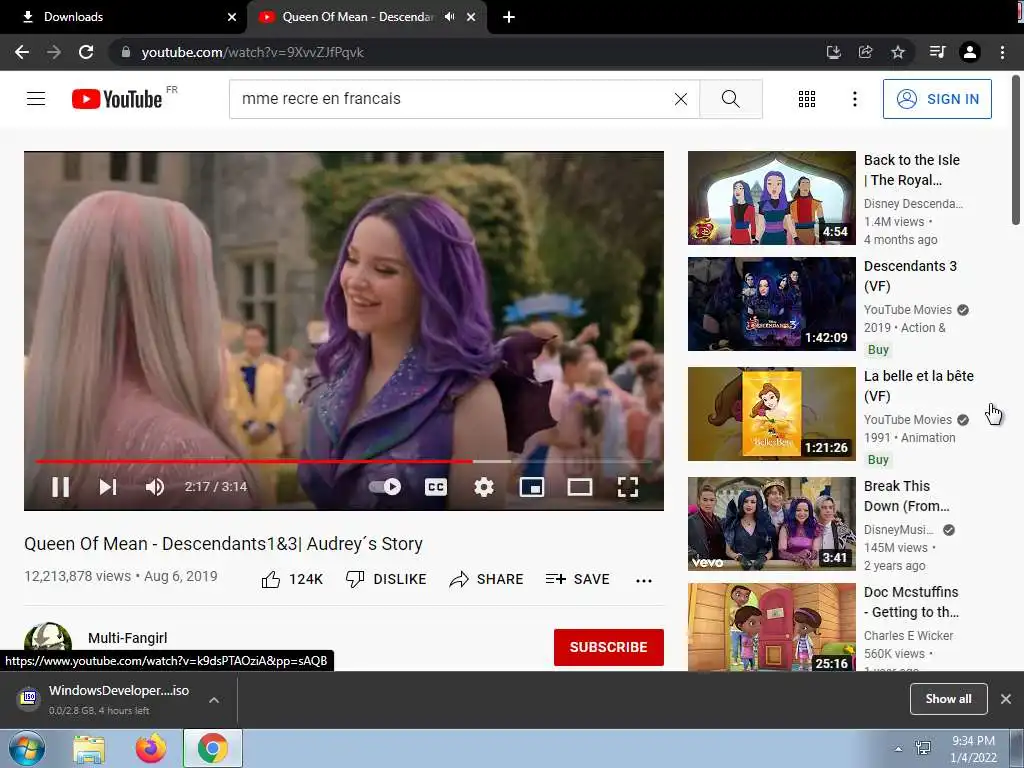Click the address bar URL
The height and width of the screenshot is (768, 1024).
pyautogui.click(x=252, y=52)
